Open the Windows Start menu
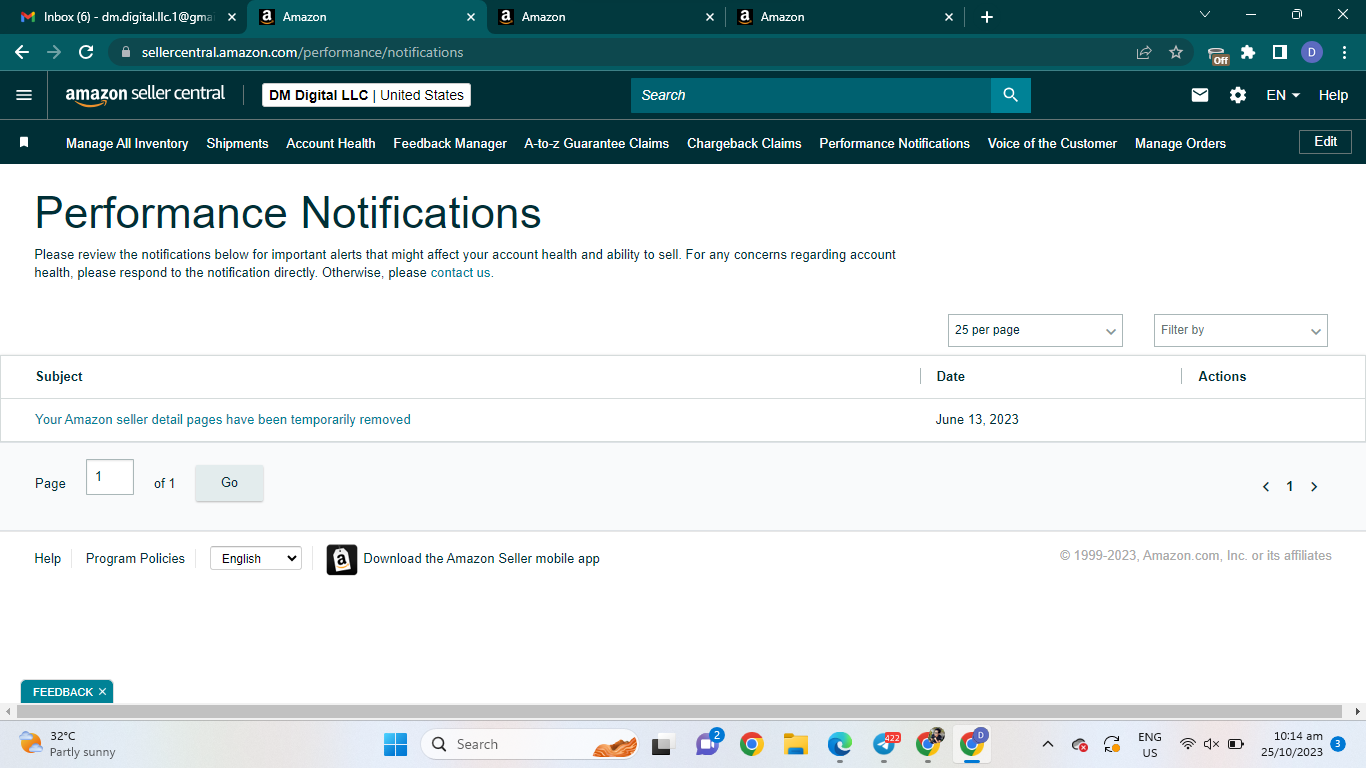The width and height of the screenshot is (1366, 768). pos(395,744)
